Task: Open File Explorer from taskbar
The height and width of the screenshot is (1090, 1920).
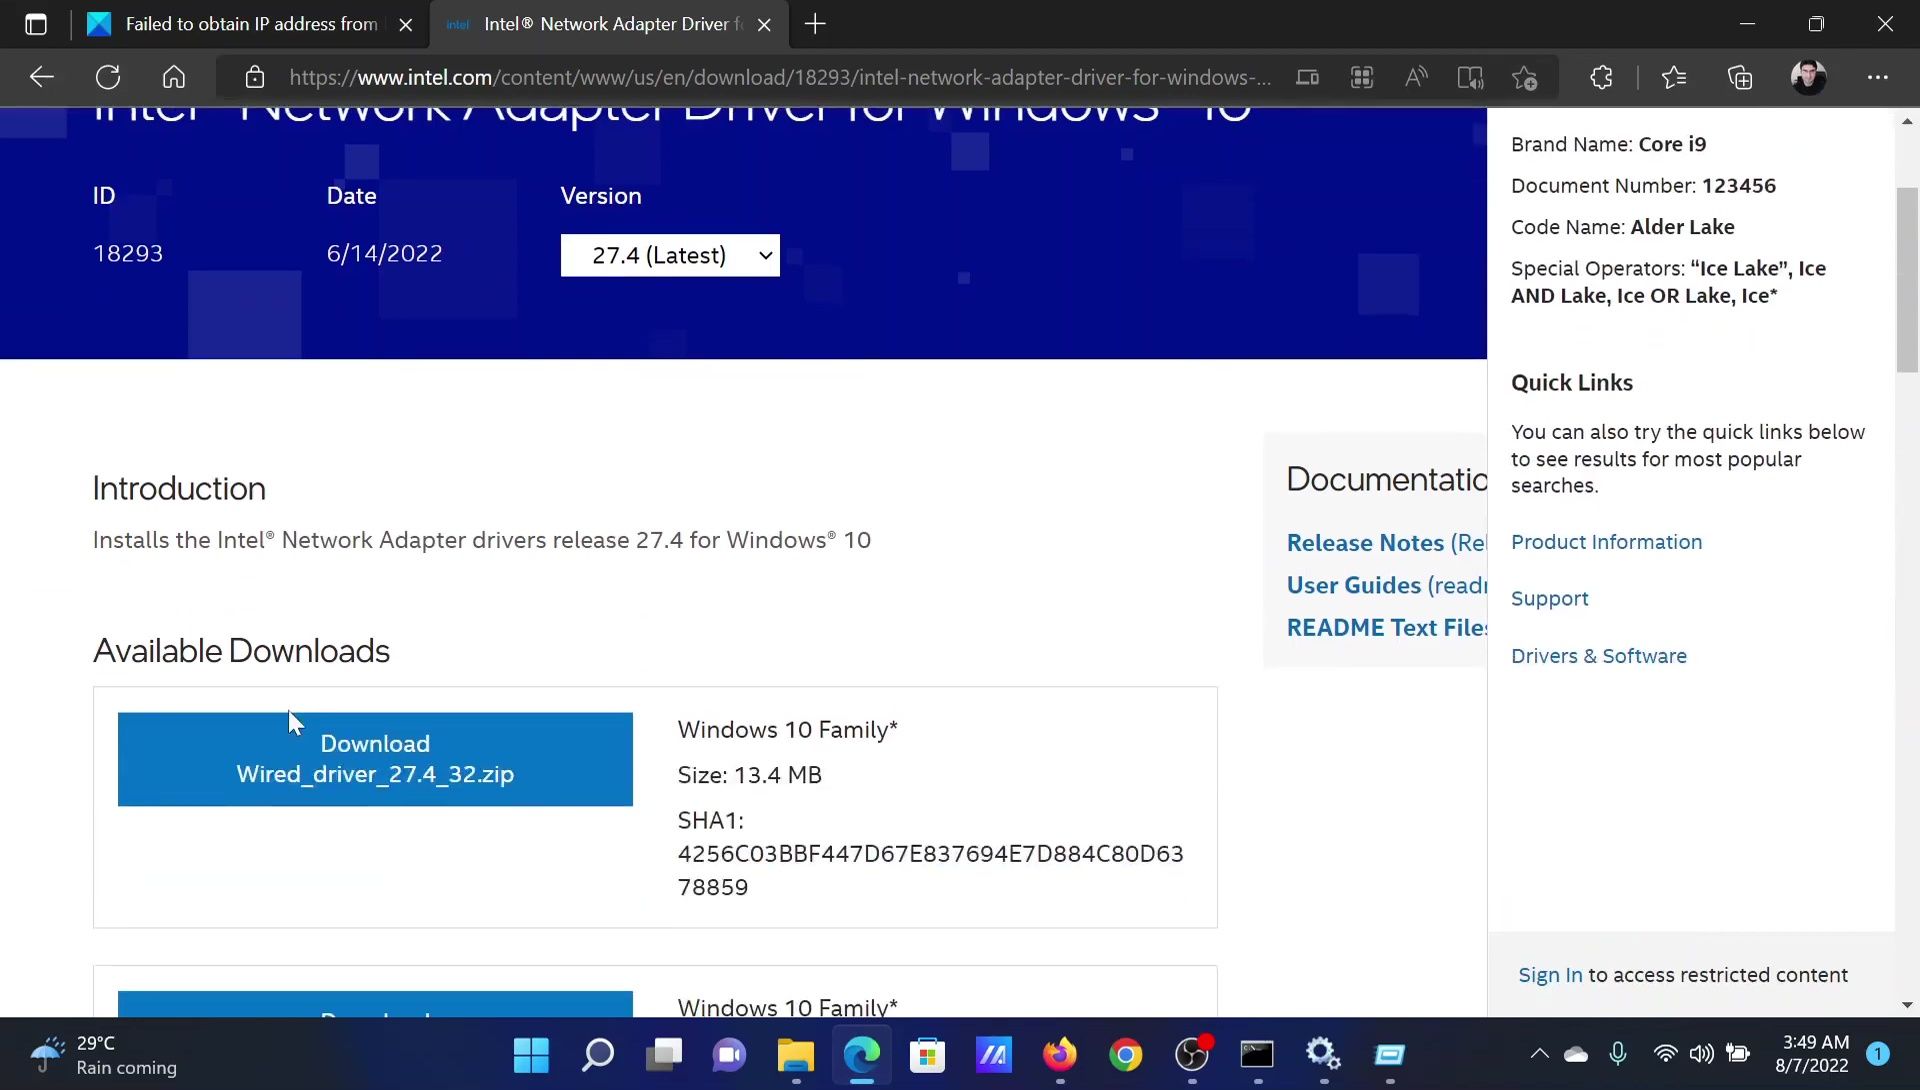Action: (x=796, y=1054)
